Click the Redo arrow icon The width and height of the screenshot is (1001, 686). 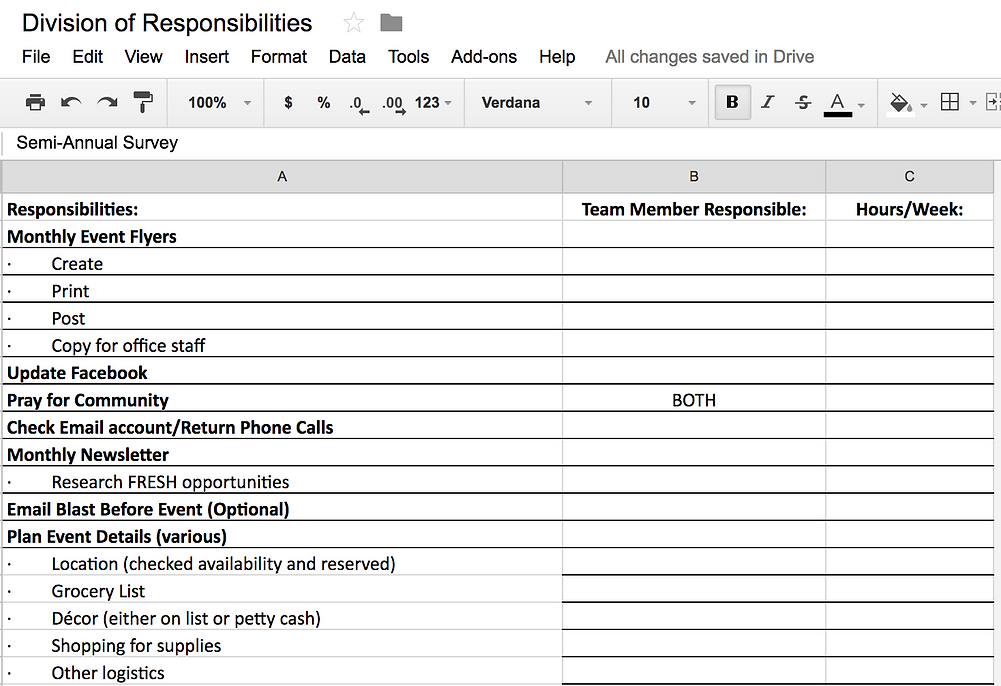tap(107, 102)
